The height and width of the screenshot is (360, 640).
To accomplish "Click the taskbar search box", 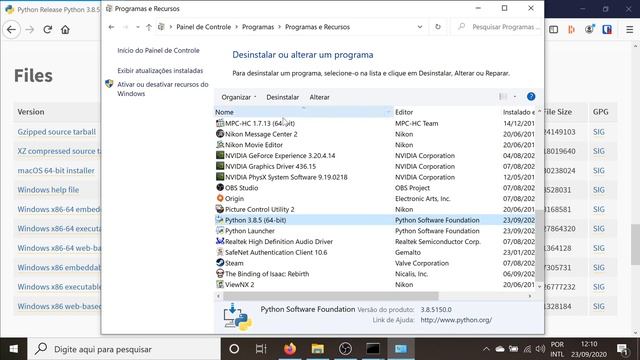I will pos(124,349).
